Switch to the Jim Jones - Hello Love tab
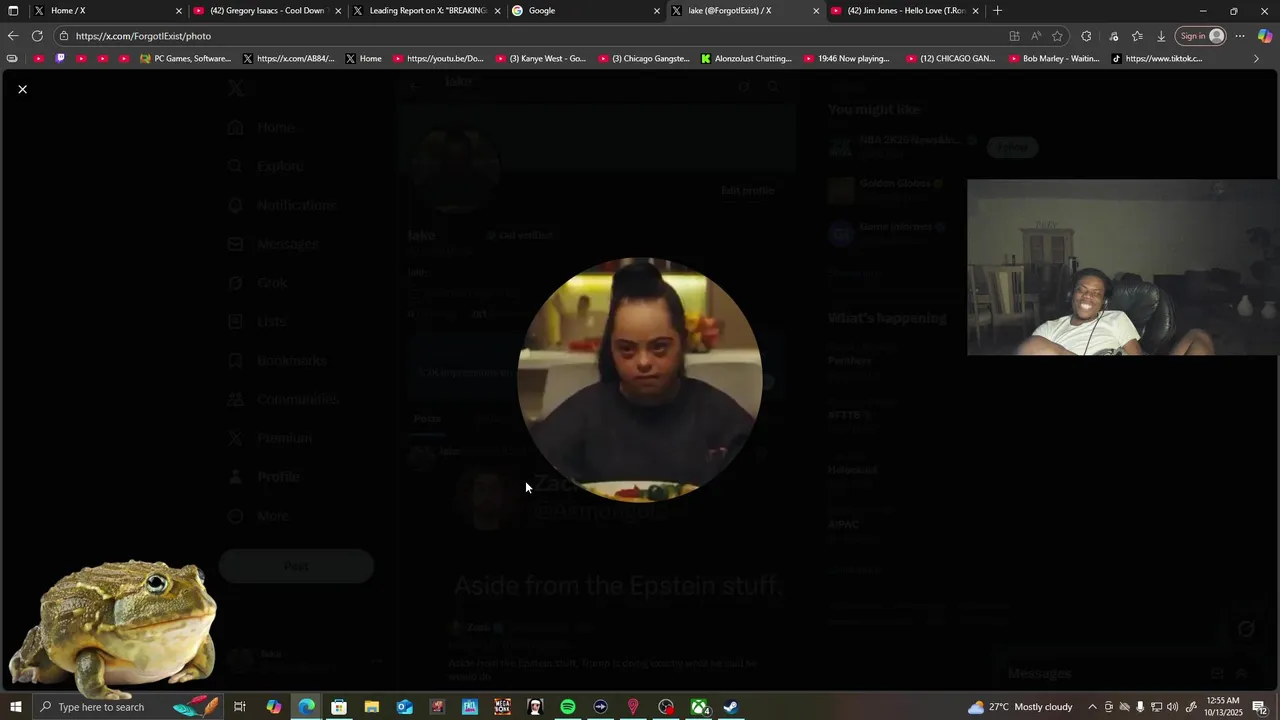This screenshot has width=1280, height=720. pos(905,11)
